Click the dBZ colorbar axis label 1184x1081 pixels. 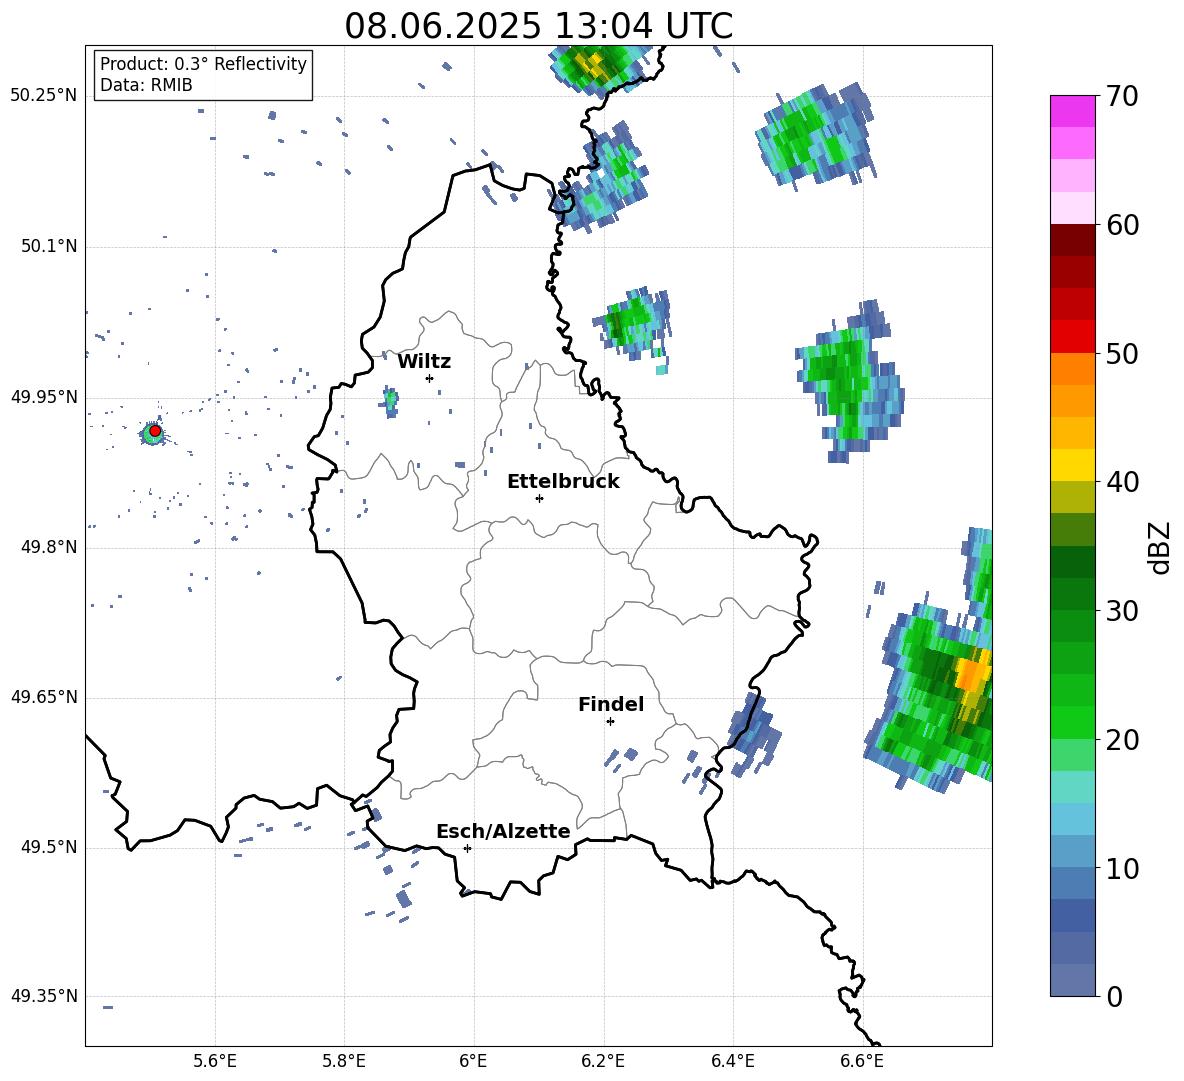(1161, 547)
